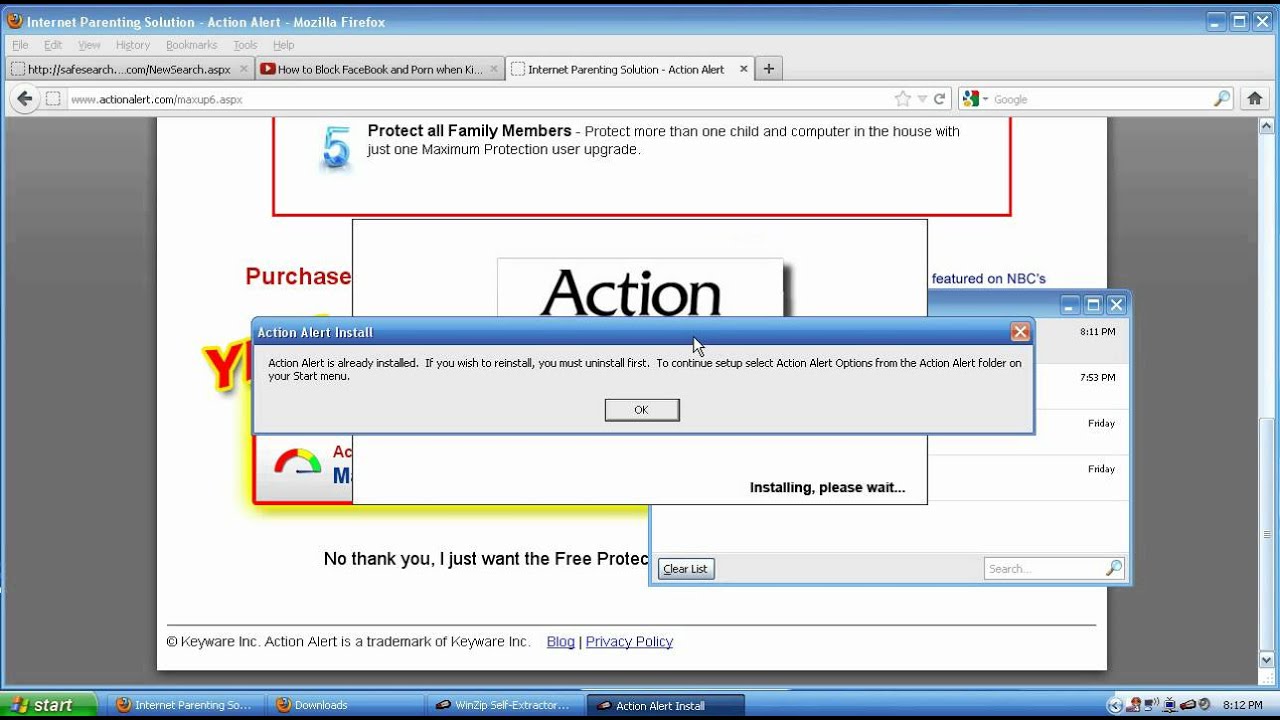Open the Bookmarks menu
Viewport: 1280px width, 720px height.
pyautogui.click(x=191, y=45)
